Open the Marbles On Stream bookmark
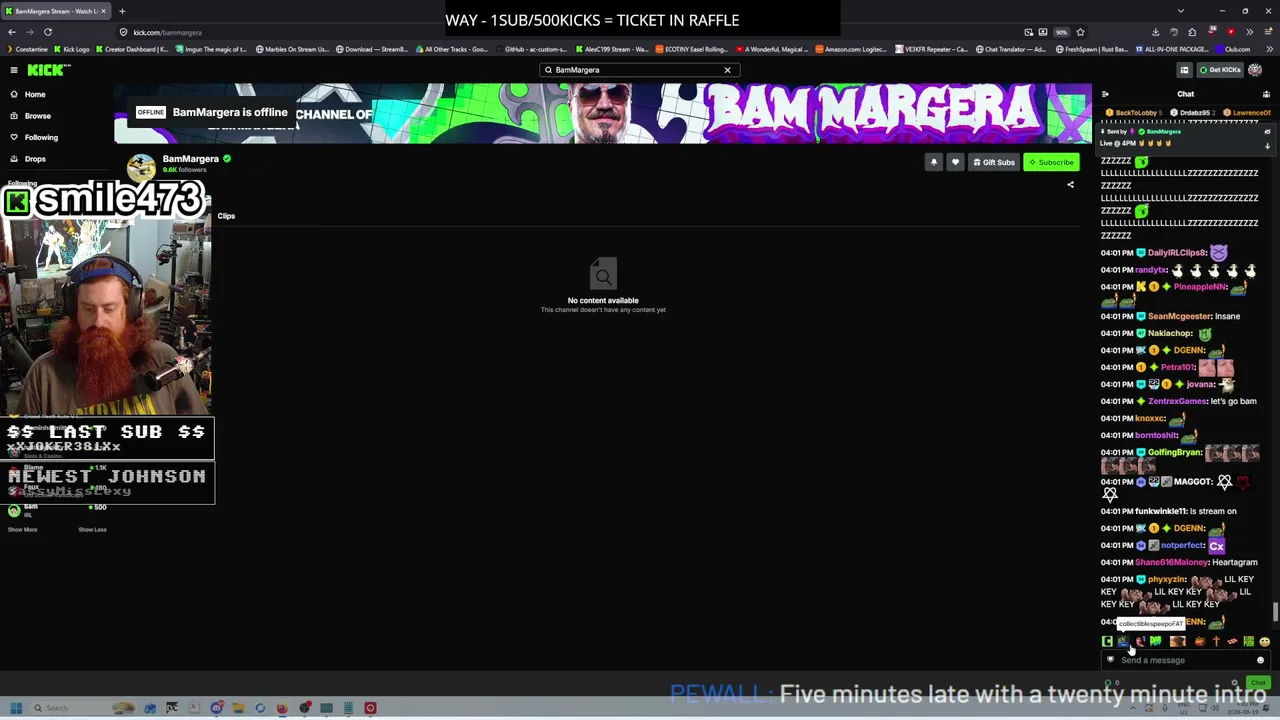Image resolution: width=1280 pixels, height=720 pixels. click(x=293, y=49)
